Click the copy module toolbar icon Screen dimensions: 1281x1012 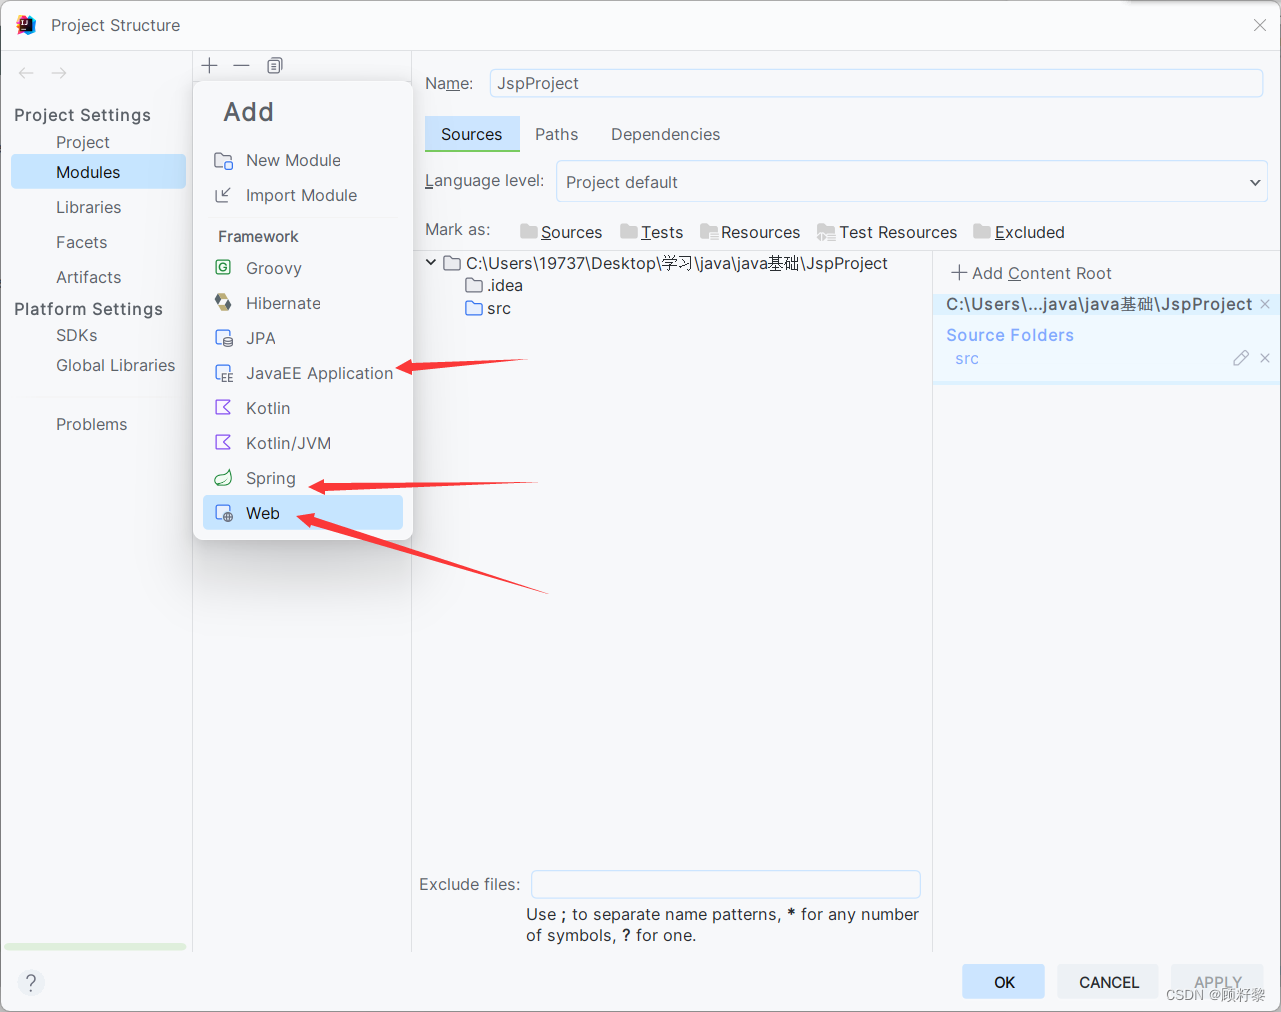[274, 65]
